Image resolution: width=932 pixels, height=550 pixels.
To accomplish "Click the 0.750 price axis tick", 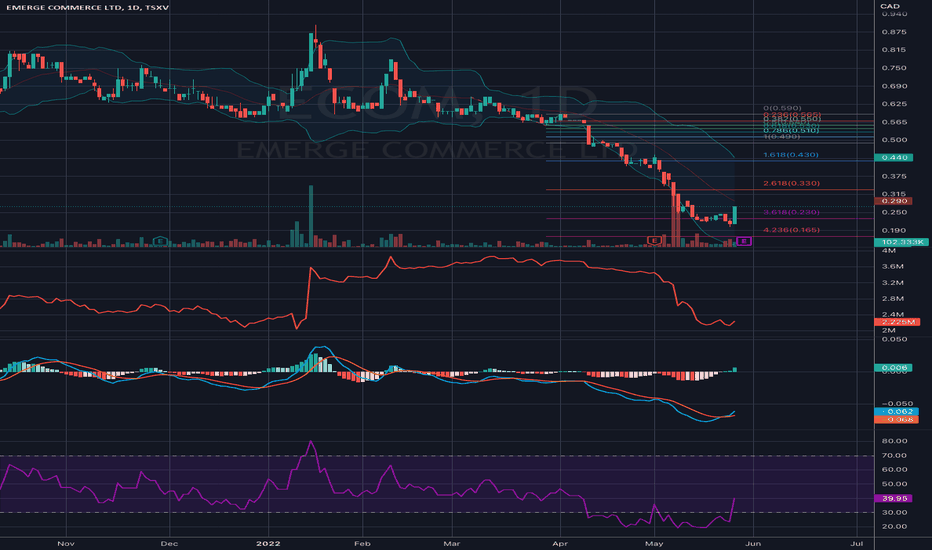I will coord(895,68).
